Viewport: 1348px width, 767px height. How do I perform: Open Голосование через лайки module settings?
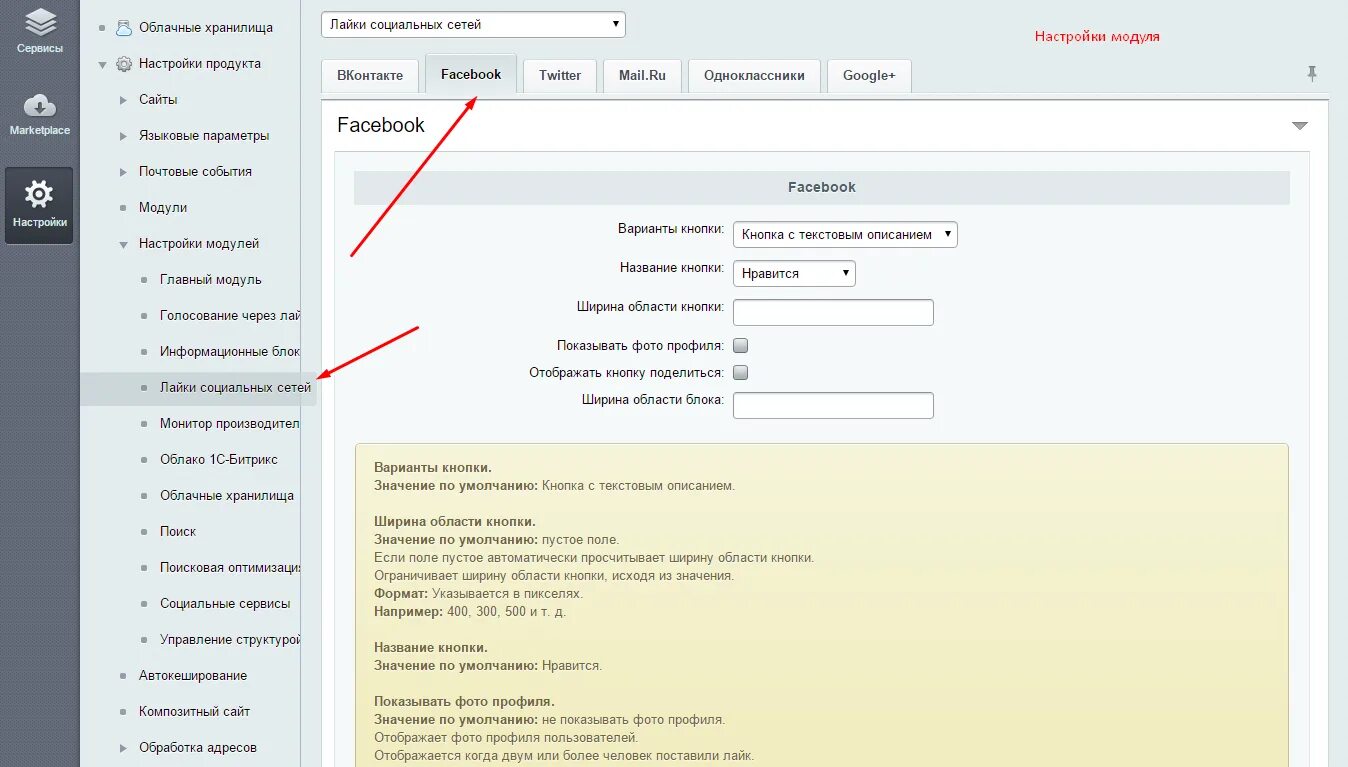click(x=230, y=315)
